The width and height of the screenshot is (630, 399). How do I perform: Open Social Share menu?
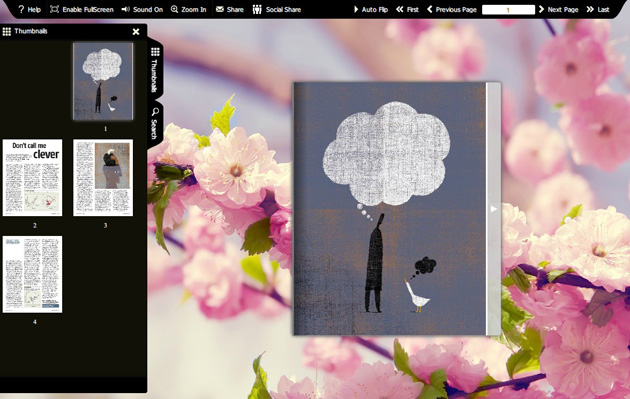coord(276,9)
